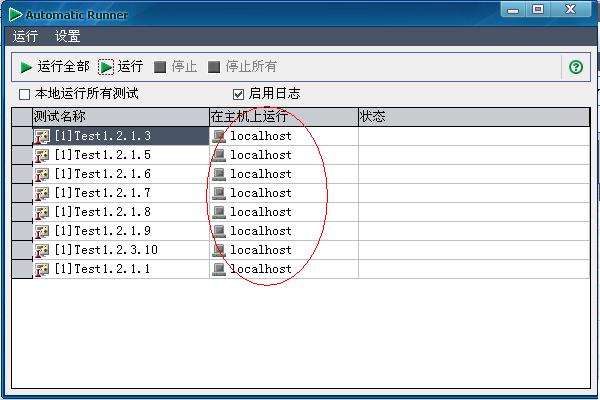Click localhost text in Test1.2.1.5 row
Screen dimensions: 600x400
pos(261,155)
